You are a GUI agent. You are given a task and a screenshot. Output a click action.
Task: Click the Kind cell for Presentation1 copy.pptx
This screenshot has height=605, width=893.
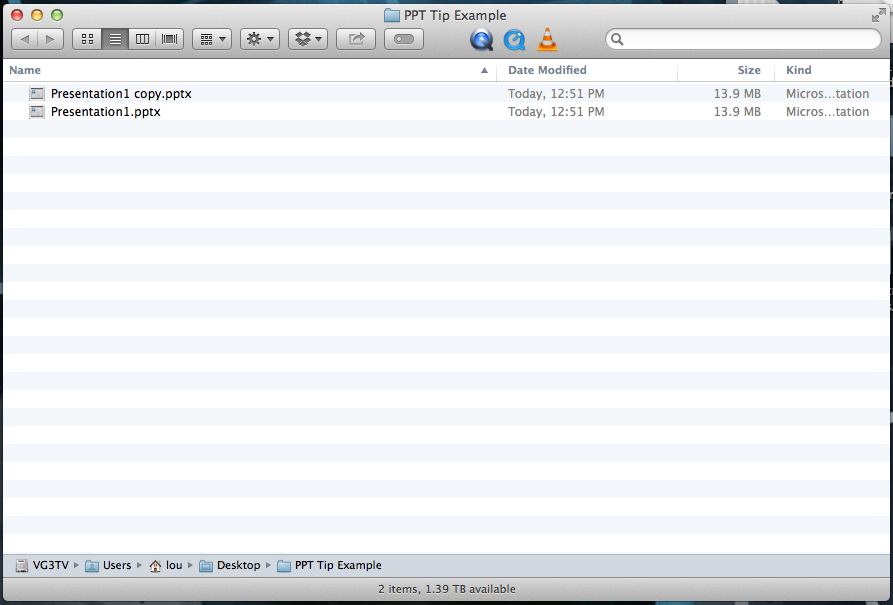click(828, 93)
